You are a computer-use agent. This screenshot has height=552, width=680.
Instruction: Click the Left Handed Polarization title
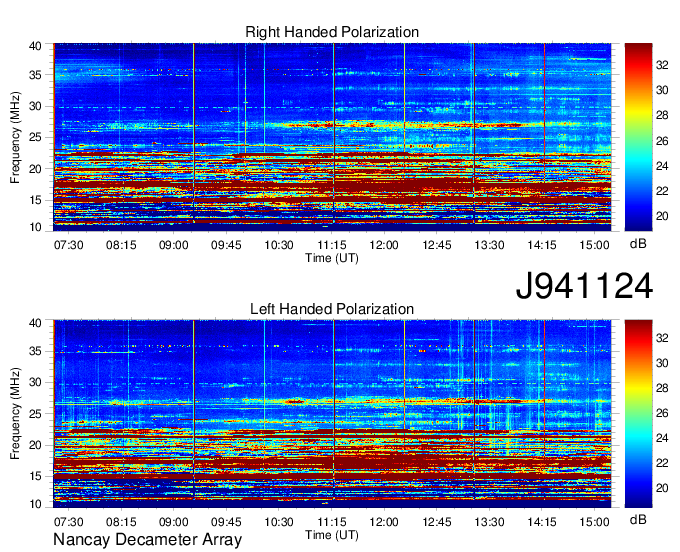pyautogui.click(x=332, y=309)
